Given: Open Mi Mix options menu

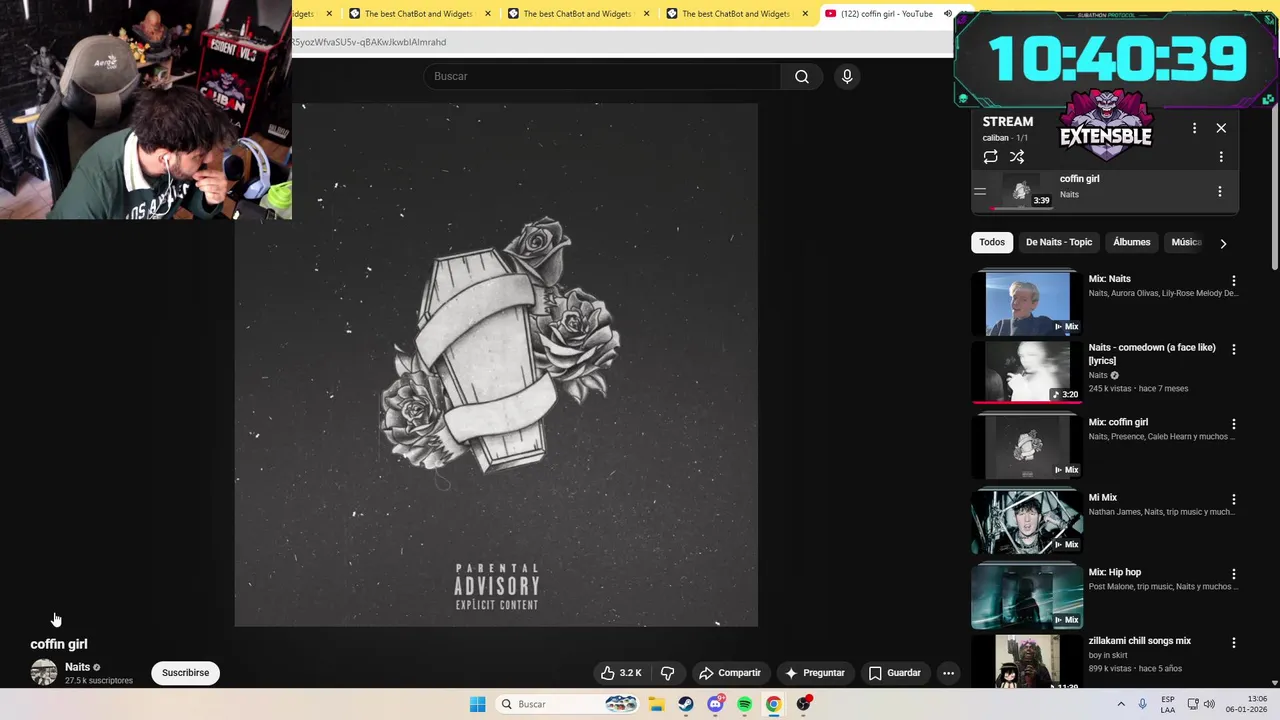Looking at the screenshot, I should click(1233, 499).
